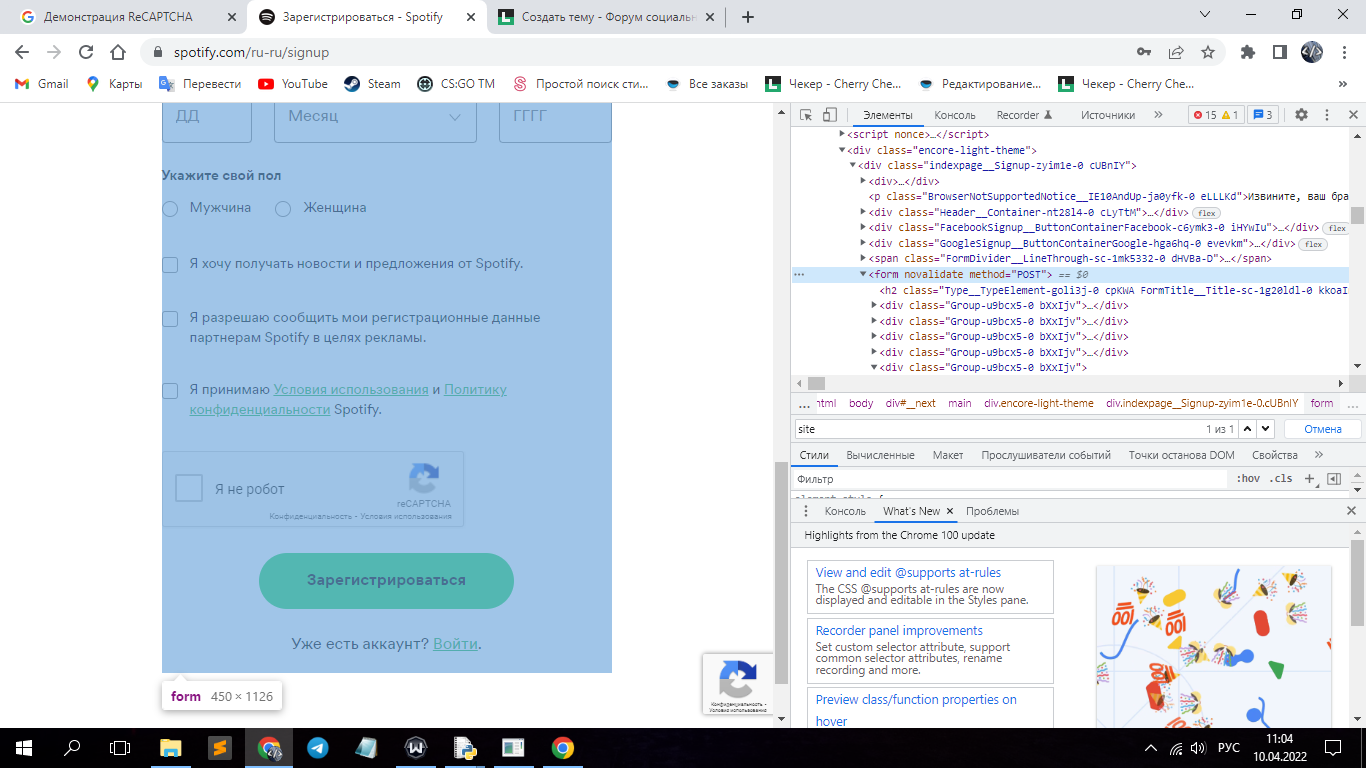
Task: Check the share data with partners checkbox
Action: click(170, 319)
